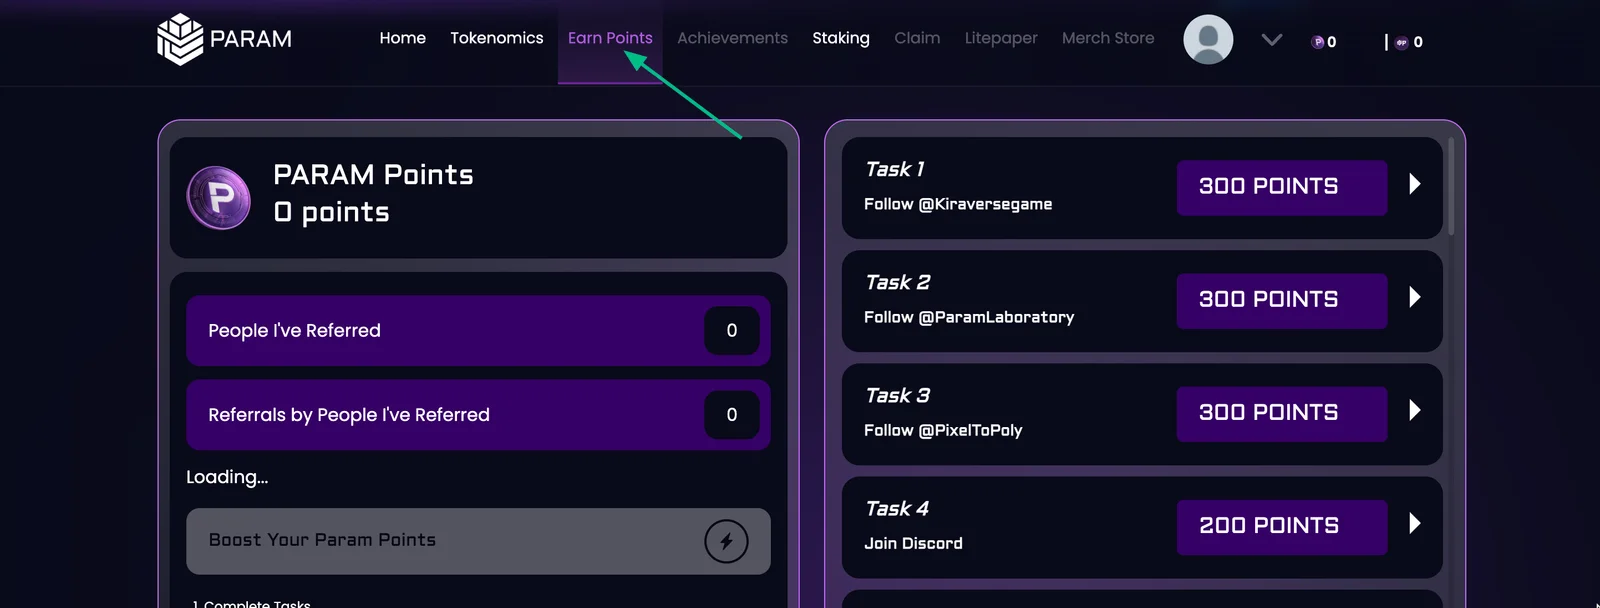1600x608 pixels.
Task: Click the 0 points balance text
Action: point(331,212)
